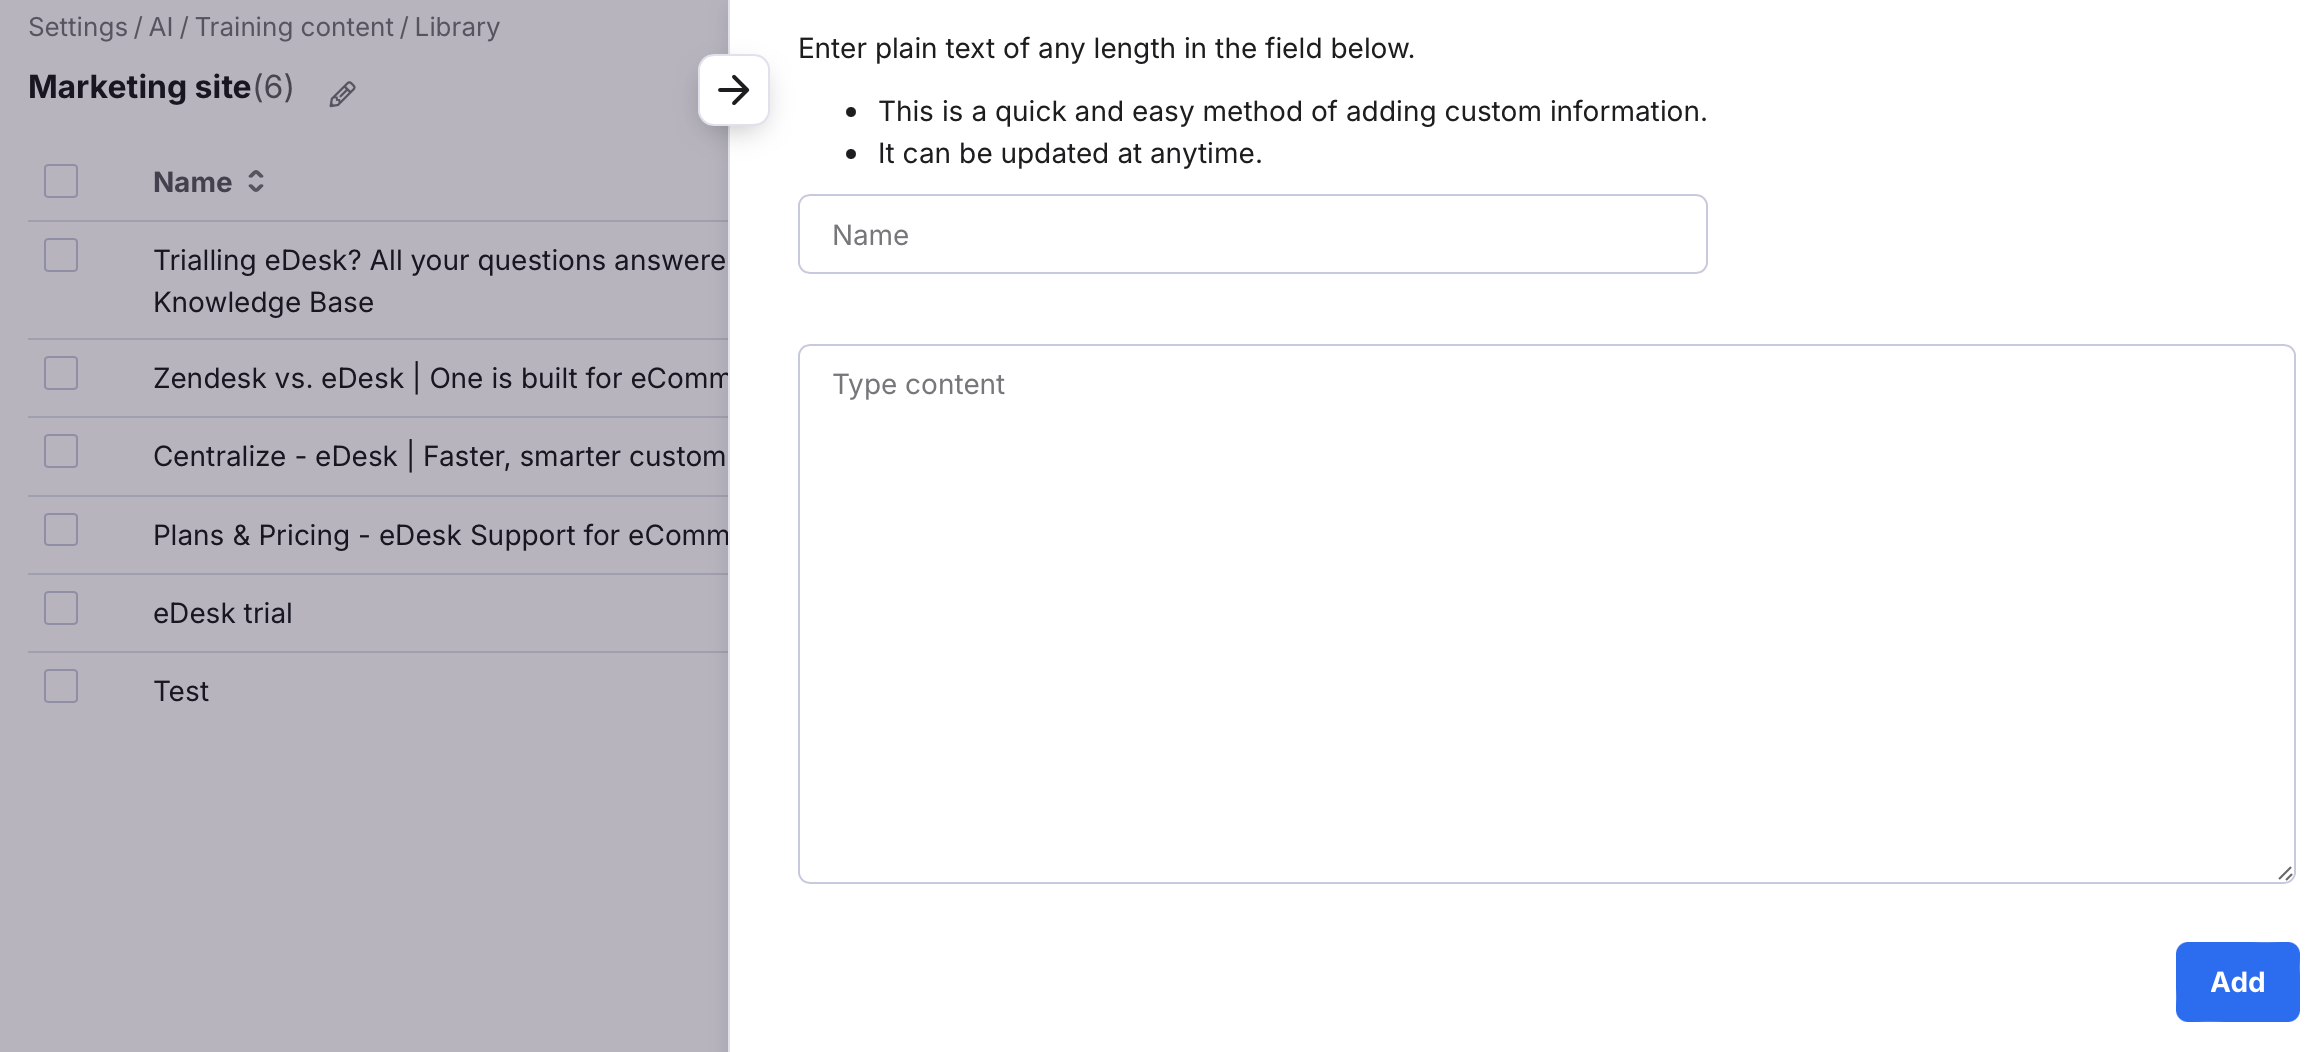Open the Zendesk vs. eDesk entry
Viewport: 2322px width, 1052px height.
[x=440, y=378]
